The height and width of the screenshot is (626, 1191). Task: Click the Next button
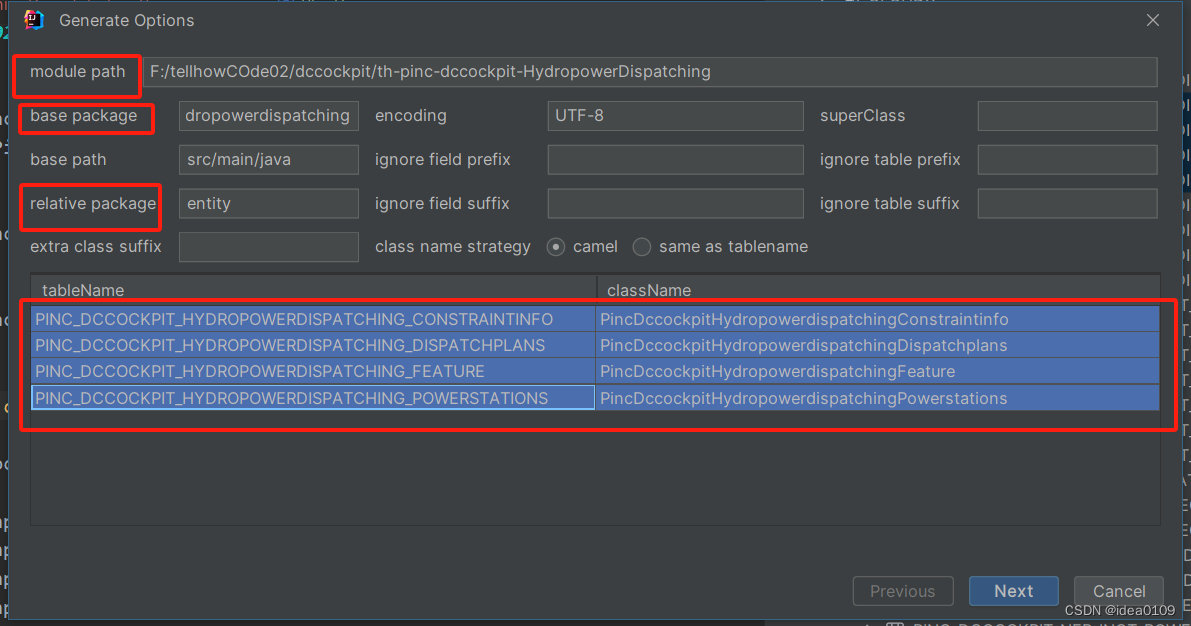(1013, 590)
